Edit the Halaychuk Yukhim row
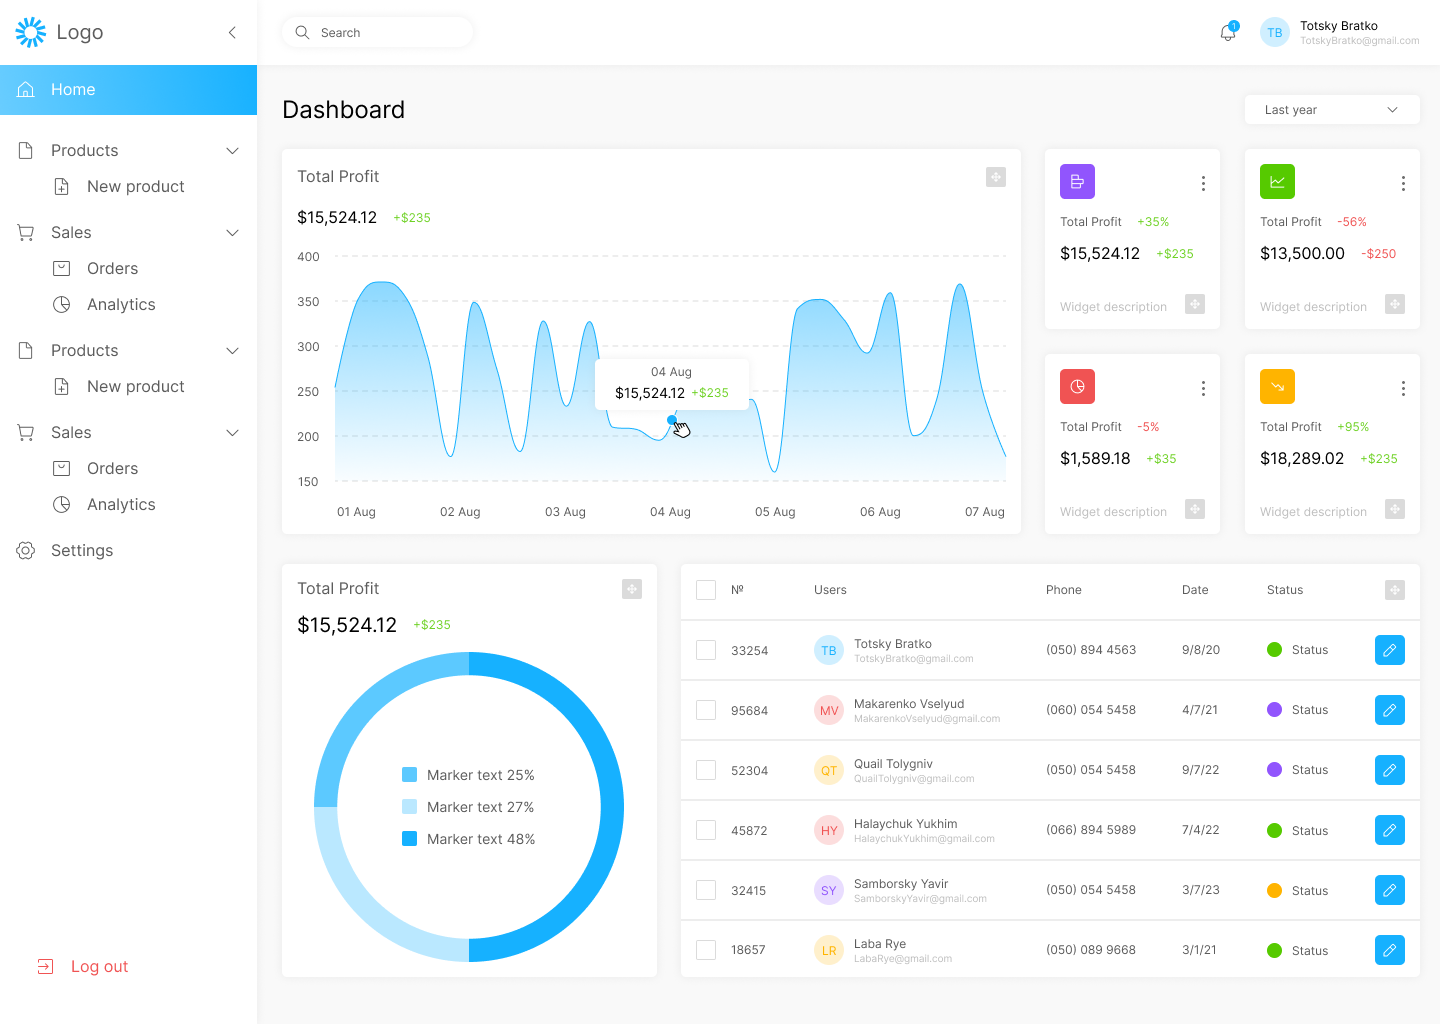This screenshot has height=1024, width=1440. click(1390, 830)
